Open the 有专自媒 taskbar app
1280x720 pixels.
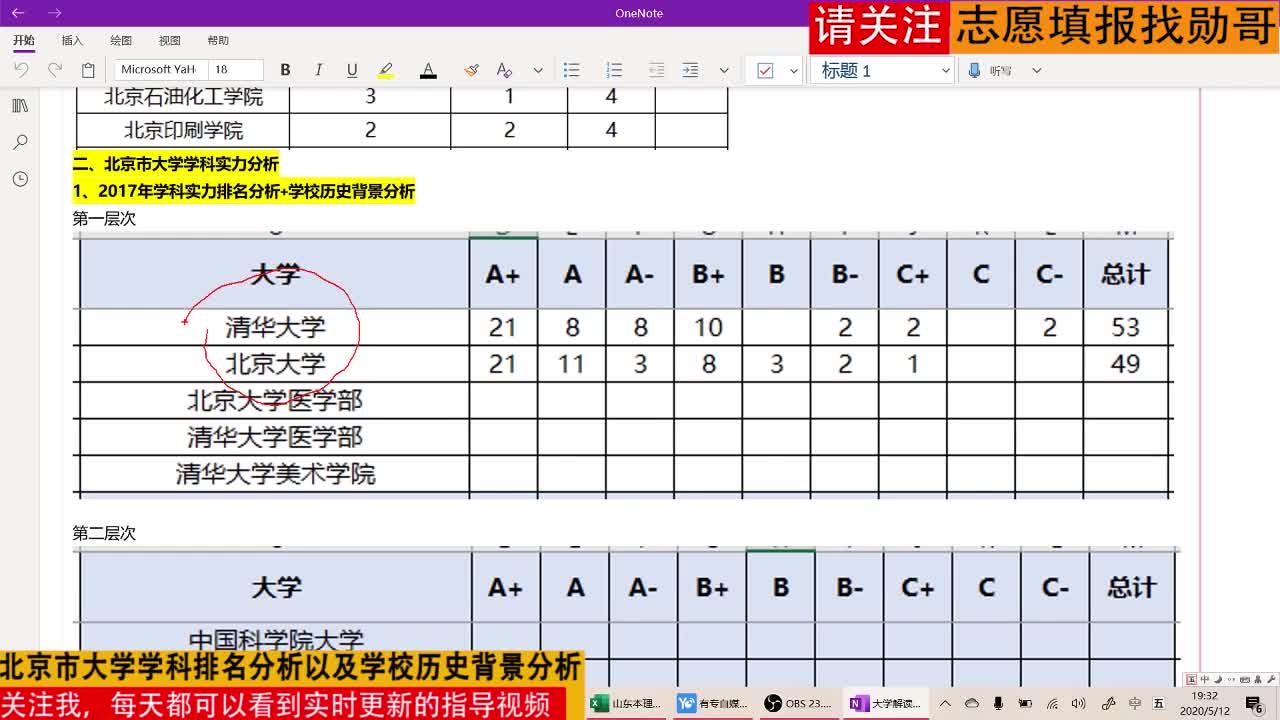click(713, 703)
